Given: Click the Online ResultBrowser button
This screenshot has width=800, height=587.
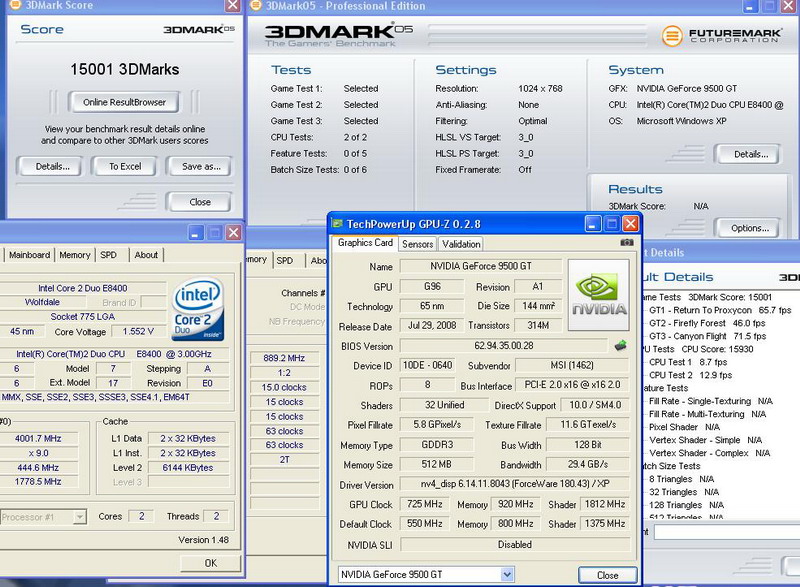Looking at the screenshot, I should [124, 102].
